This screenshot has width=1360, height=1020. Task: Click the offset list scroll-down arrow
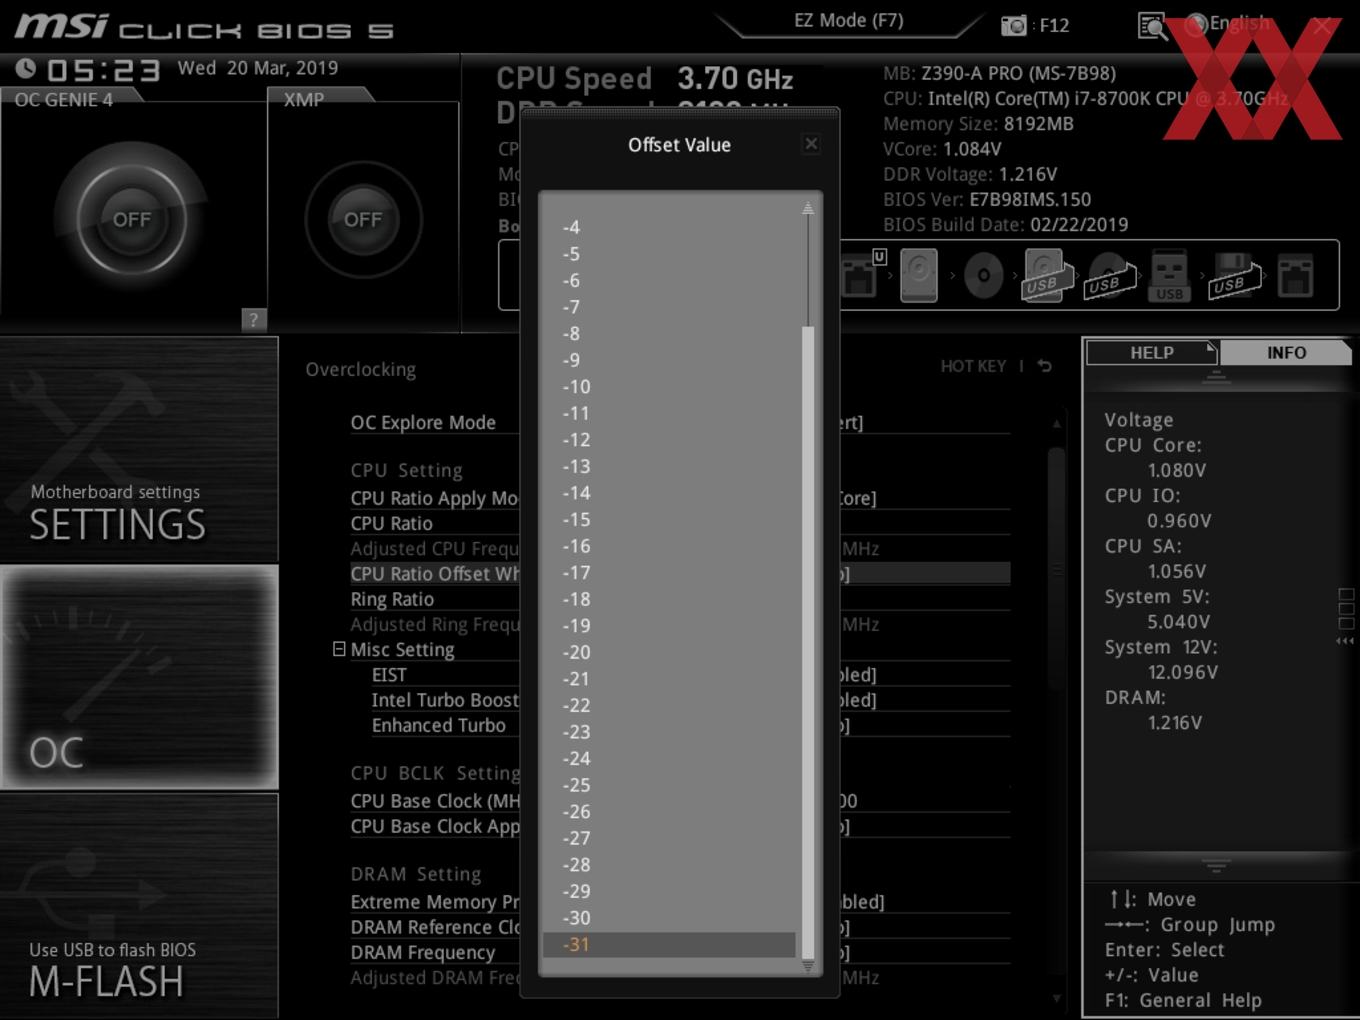point(808,966)
